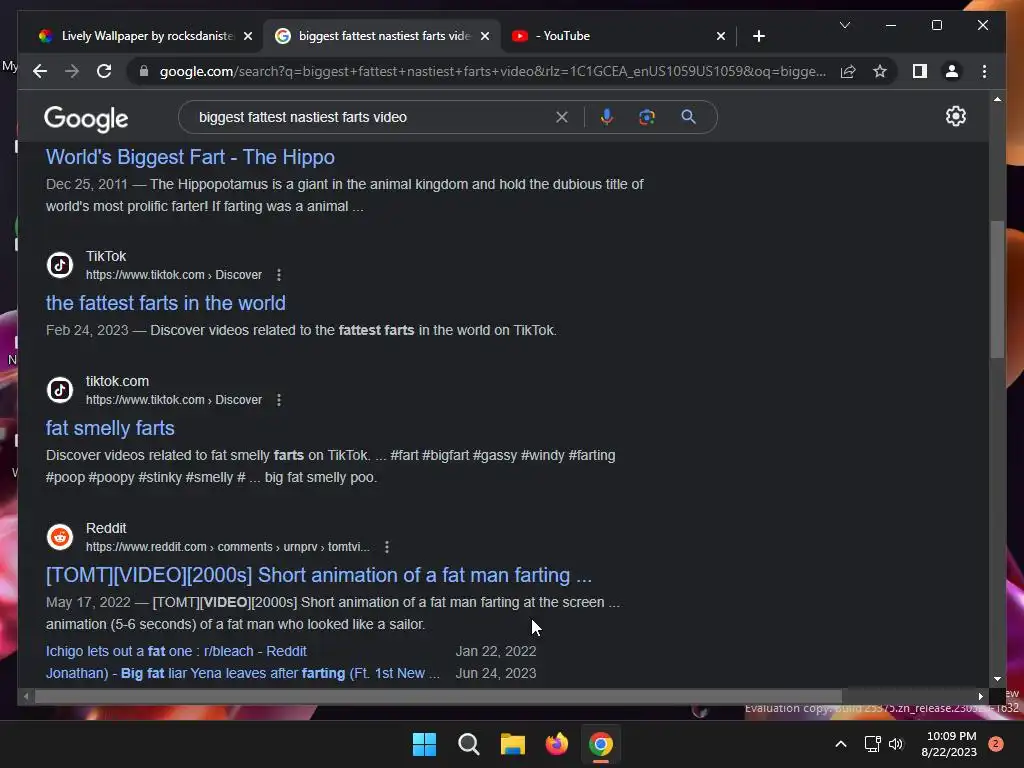
Task: View site info via the padlock icon
Action: click(144, 71)
